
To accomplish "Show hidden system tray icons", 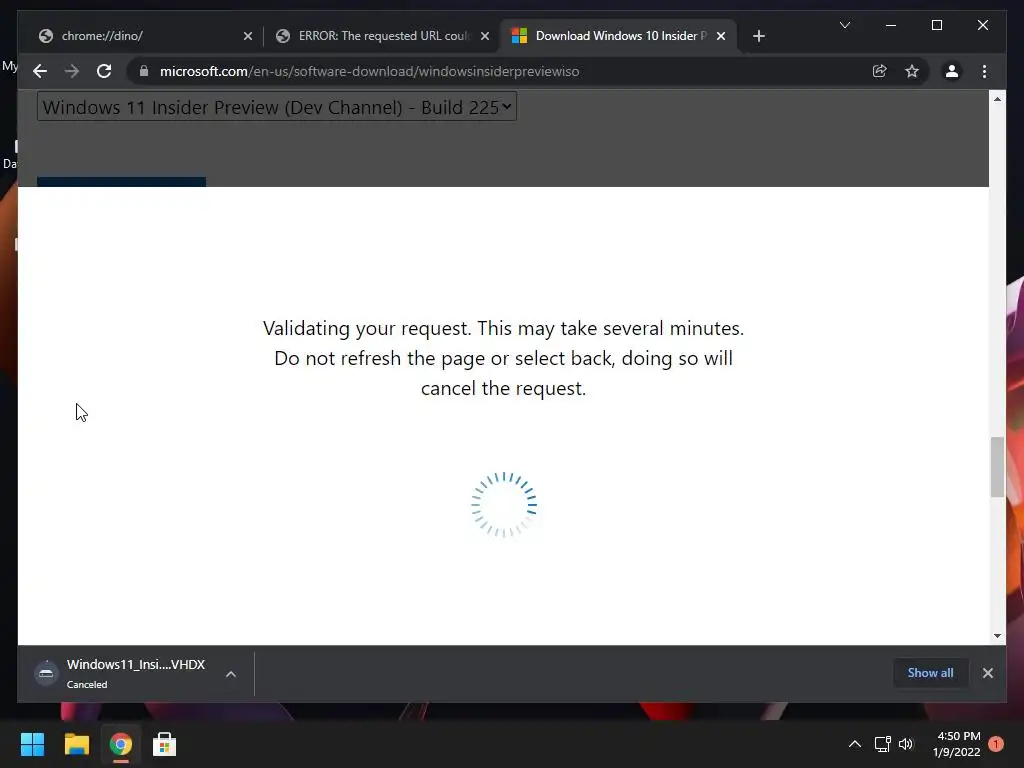I will click(x=854, y=744).
